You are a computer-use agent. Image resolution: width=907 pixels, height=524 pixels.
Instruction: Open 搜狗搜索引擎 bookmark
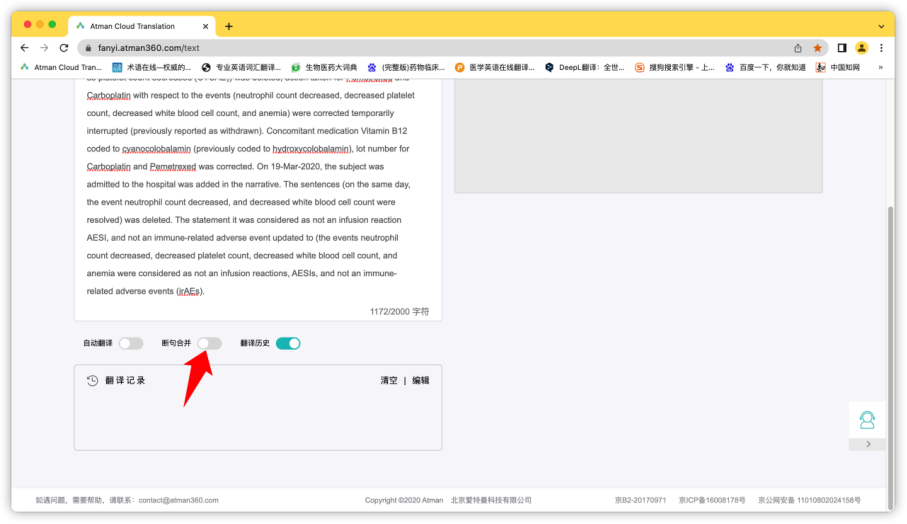tap(674, 68)
